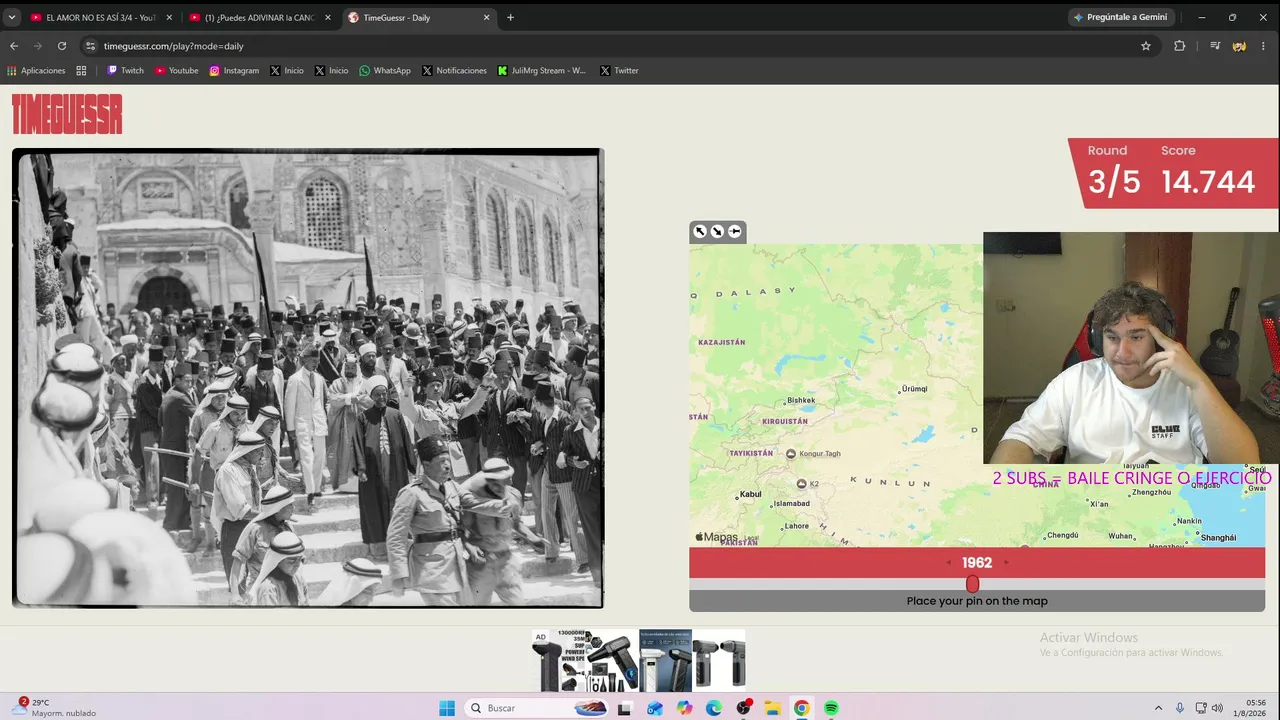Click the 1962 year value
This screenshot has width=1280, height=720.
(977, 563)
